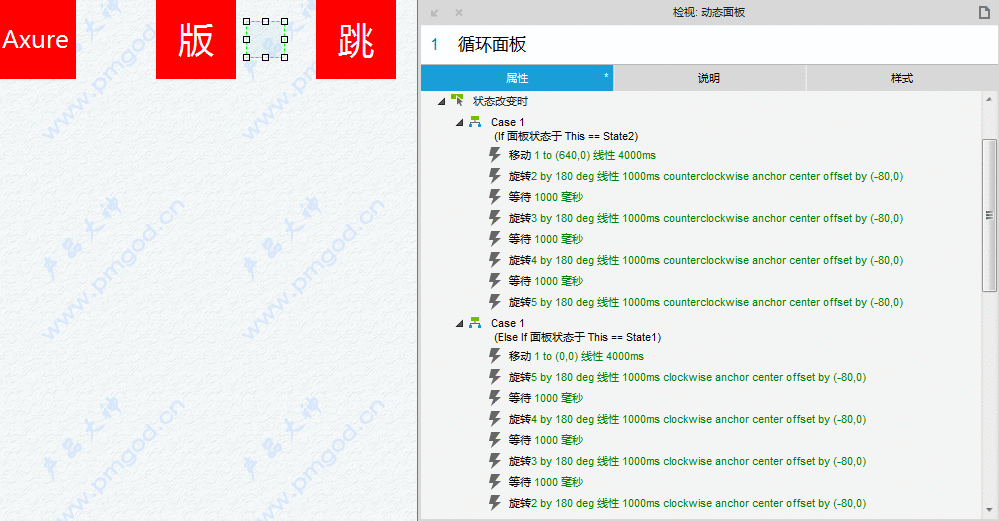Select '(Else If 面板状态于 This == State1)' condition
This screenshot has width=999, height=521.
pyautogui.click(x=577, y=338)
